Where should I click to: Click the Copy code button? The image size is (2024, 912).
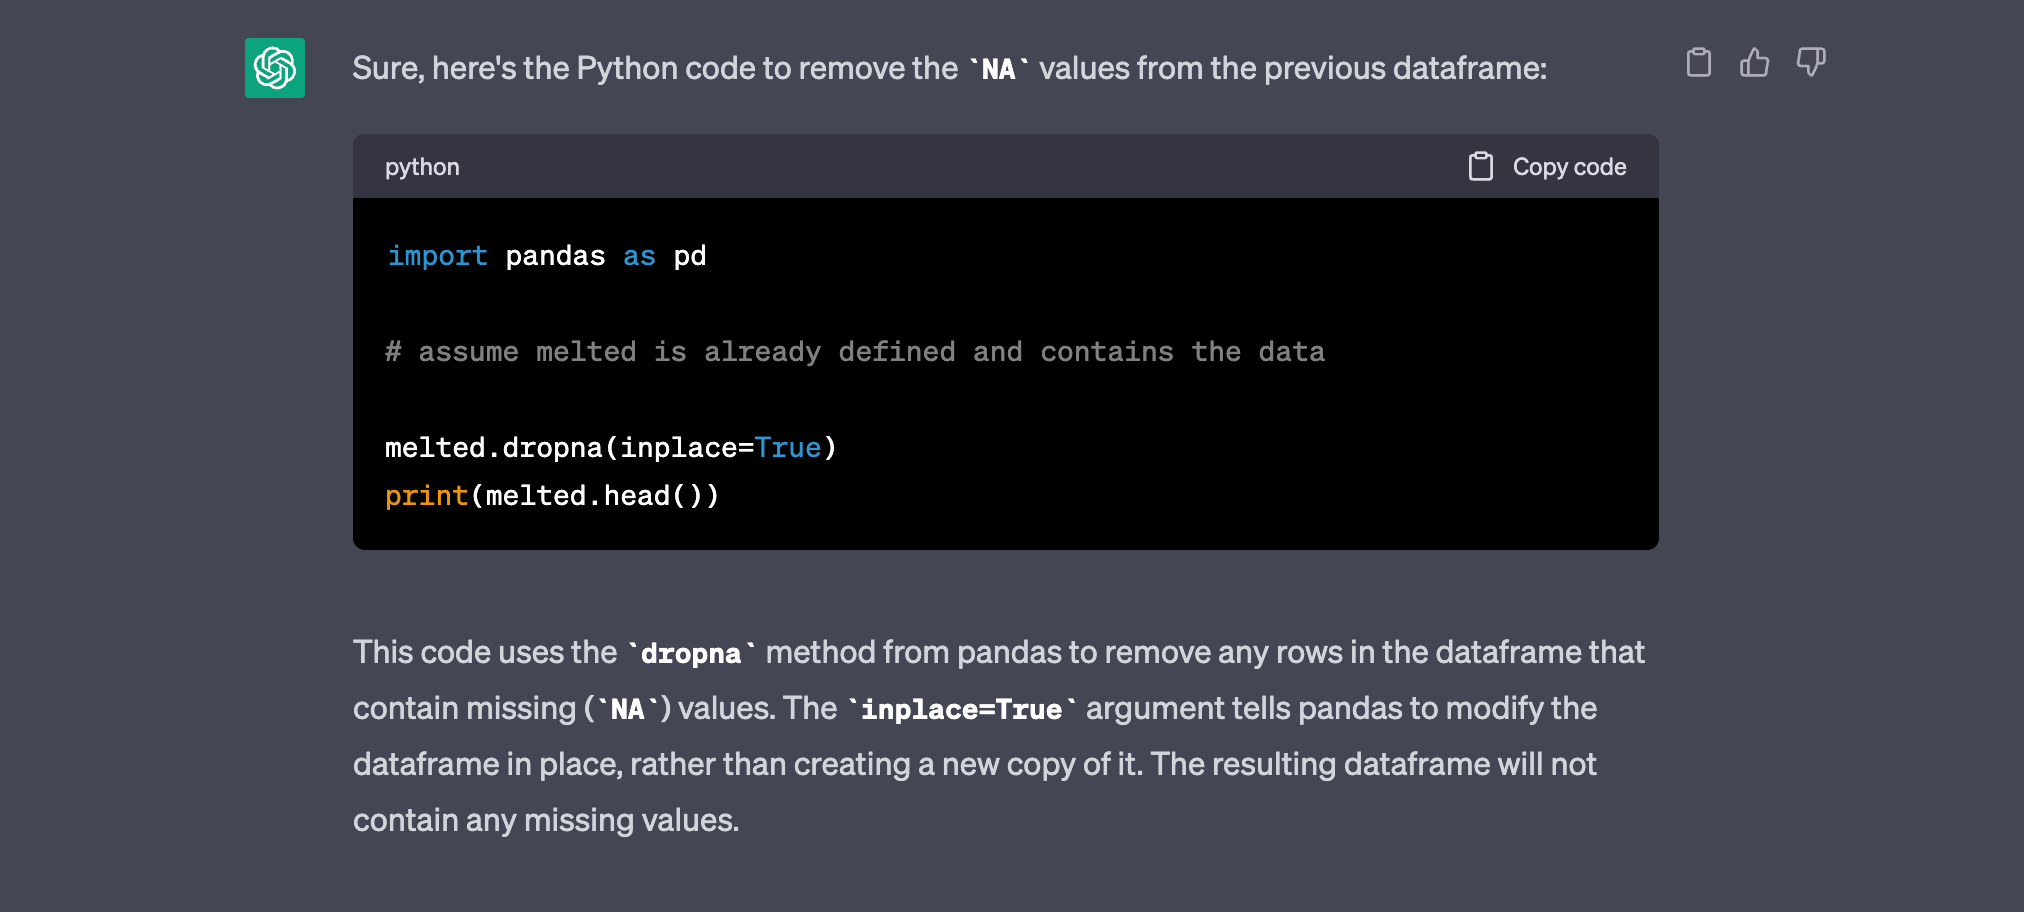(1547, 167)
